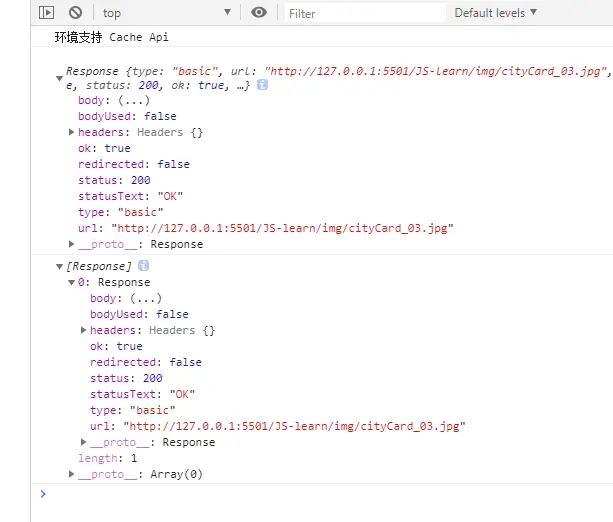This screenshot has height=522, width=613.
Task: Click 'ok: true' in array entry 0
Action: tap(116, 346)
